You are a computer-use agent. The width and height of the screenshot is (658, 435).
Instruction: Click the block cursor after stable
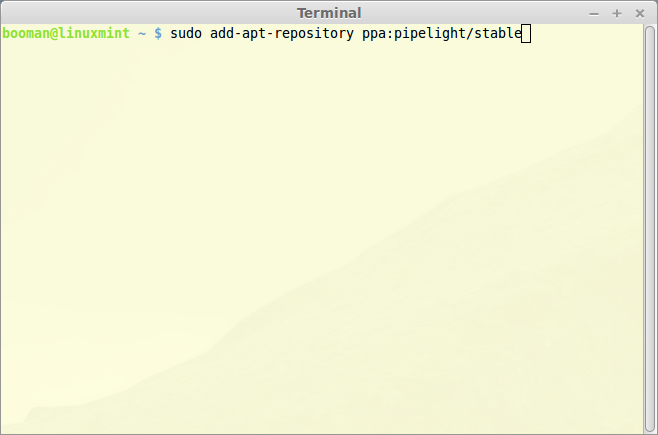[526, 34]
